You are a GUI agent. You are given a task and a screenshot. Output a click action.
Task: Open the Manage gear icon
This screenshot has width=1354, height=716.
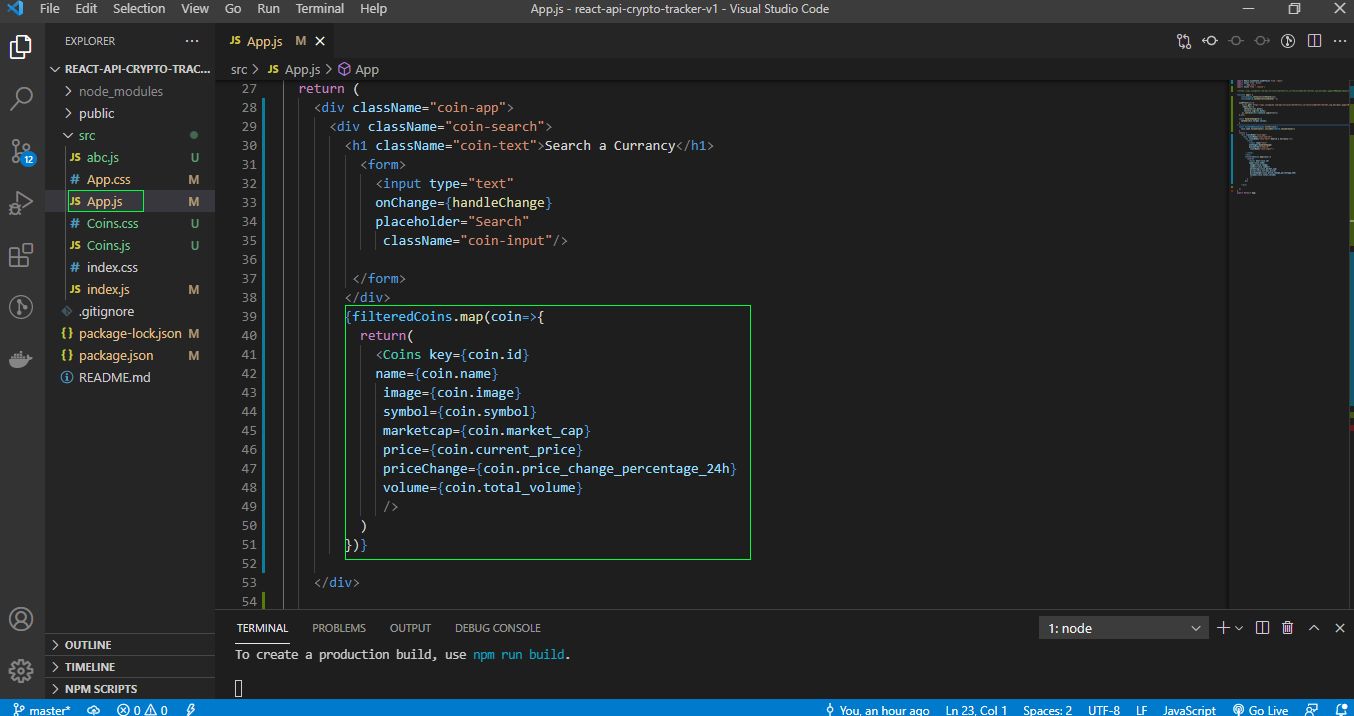point(20,670)
